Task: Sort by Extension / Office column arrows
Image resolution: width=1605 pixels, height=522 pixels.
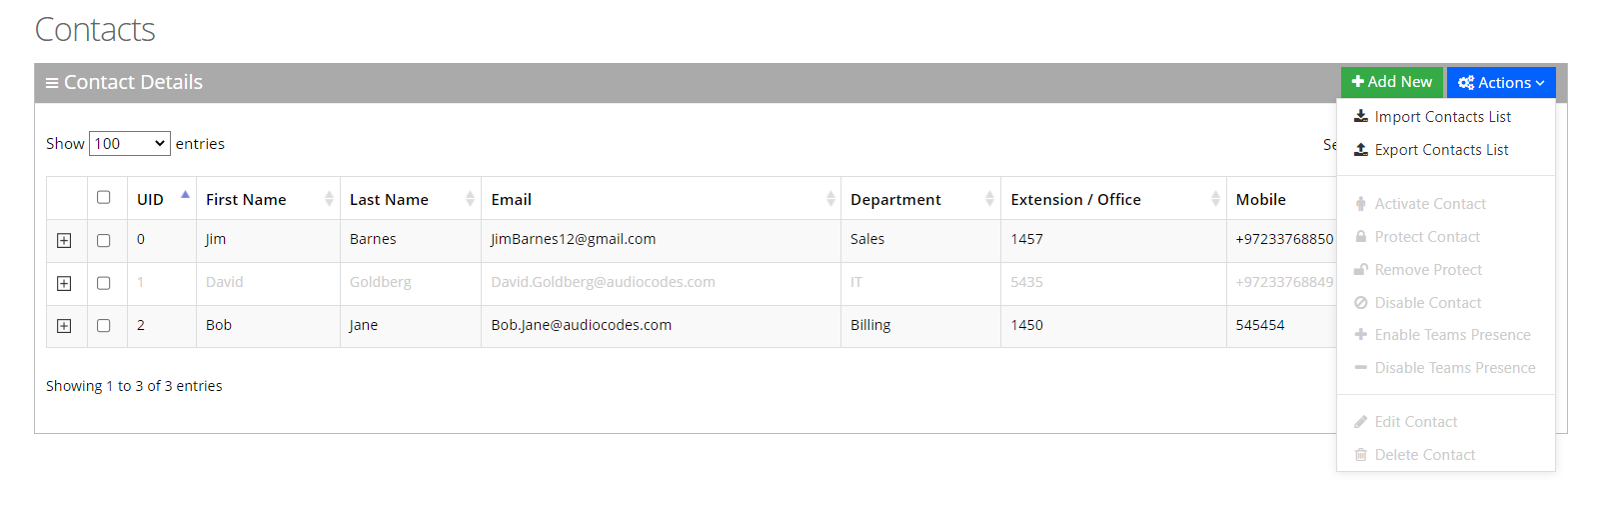Action: [1215, 199]
